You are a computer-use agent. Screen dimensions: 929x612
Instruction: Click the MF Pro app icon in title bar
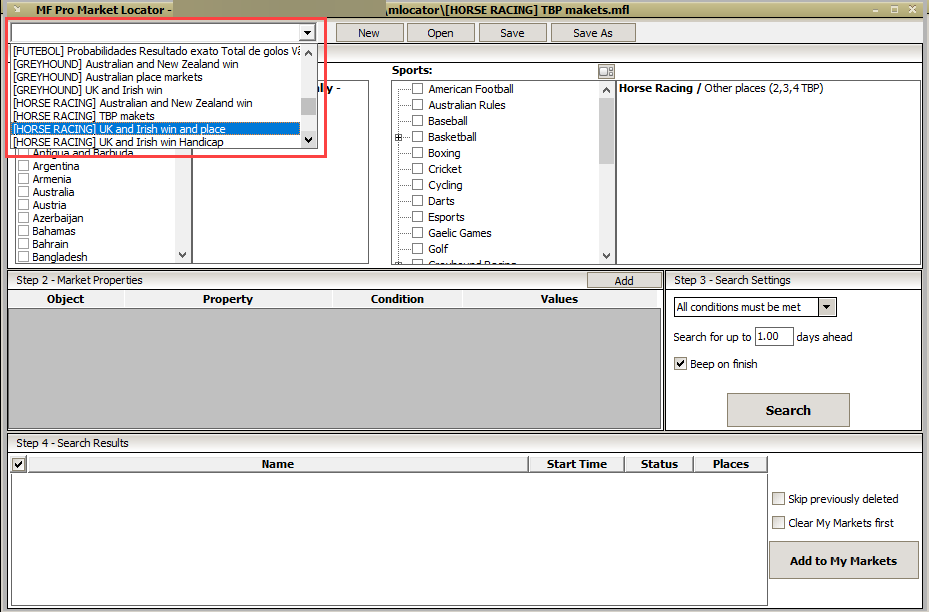(x=17, y=10)
